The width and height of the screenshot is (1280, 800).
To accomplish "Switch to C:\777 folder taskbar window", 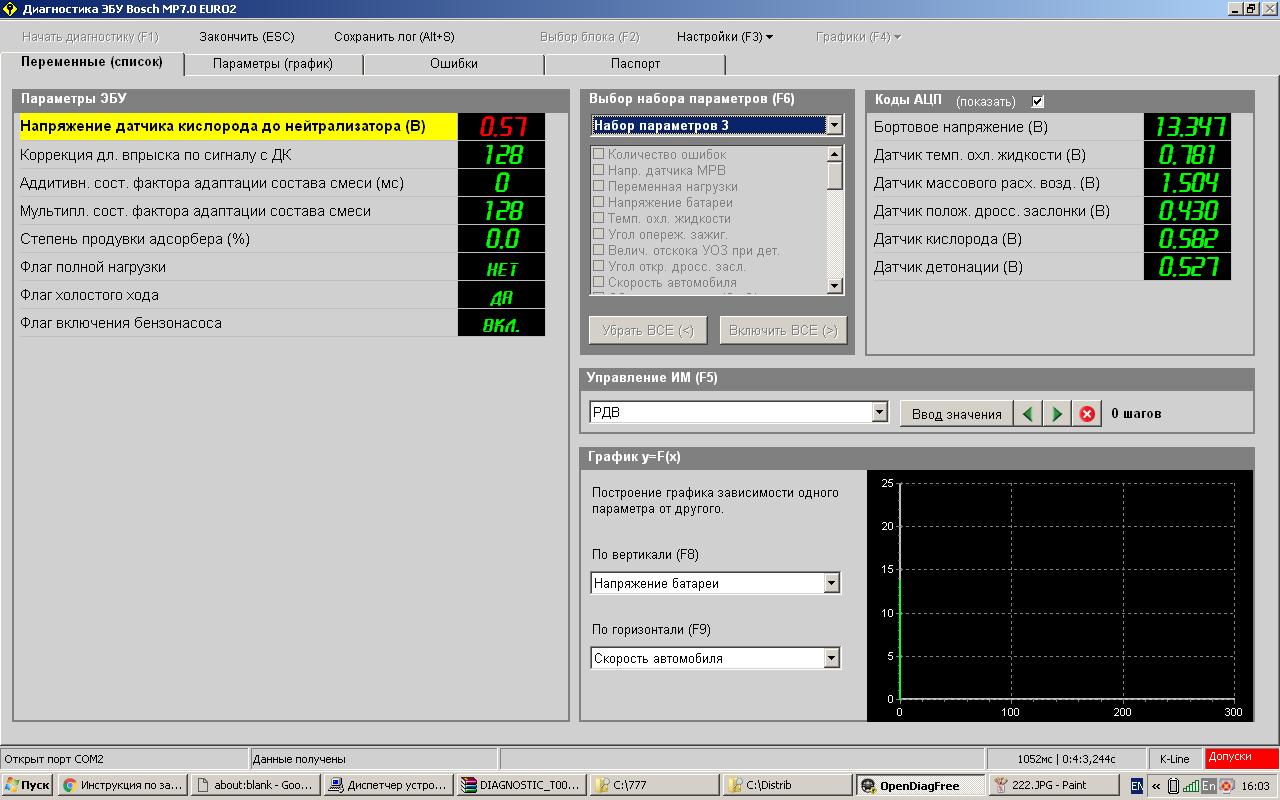I will [655, 785].
